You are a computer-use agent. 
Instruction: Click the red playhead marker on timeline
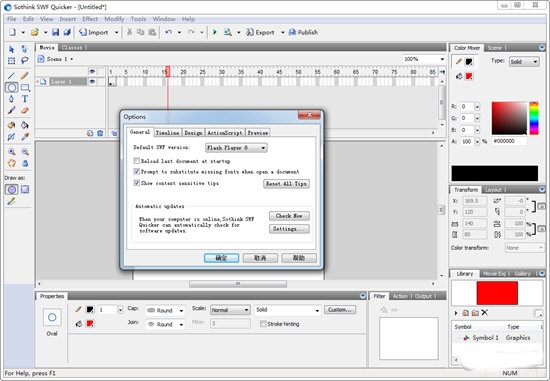click(x=168, y=71)
